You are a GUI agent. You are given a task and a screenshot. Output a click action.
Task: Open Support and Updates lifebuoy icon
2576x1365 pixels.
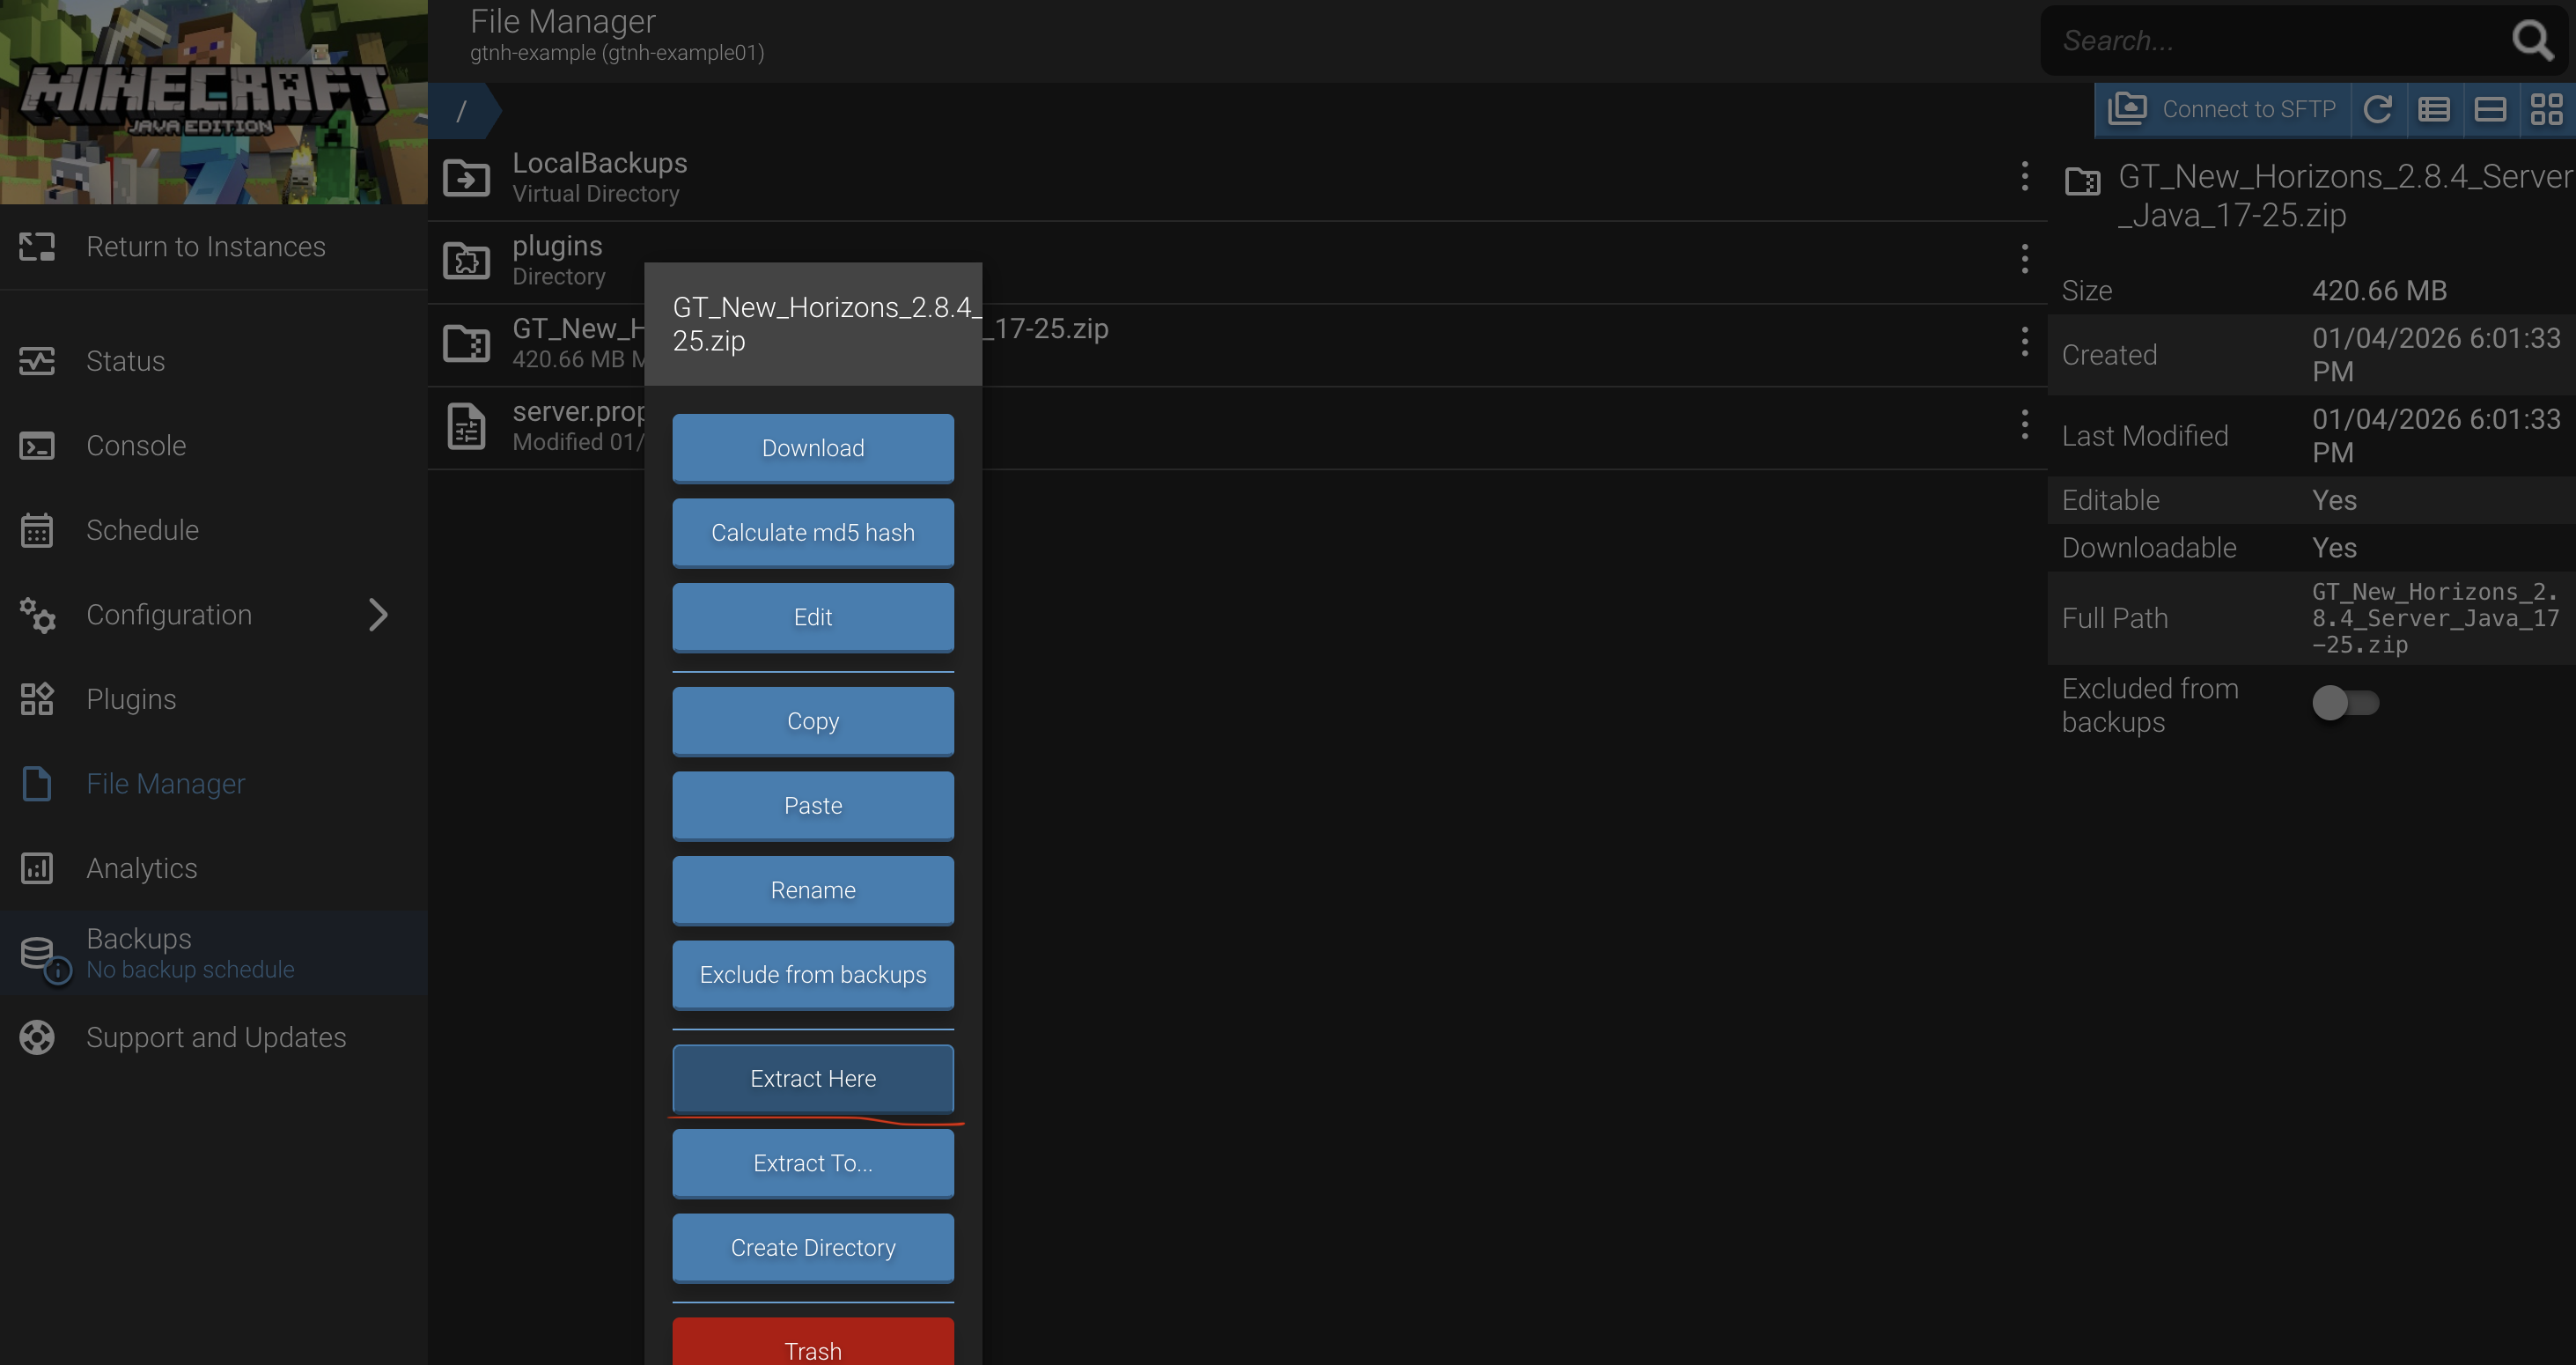(x=37, y=1037)
